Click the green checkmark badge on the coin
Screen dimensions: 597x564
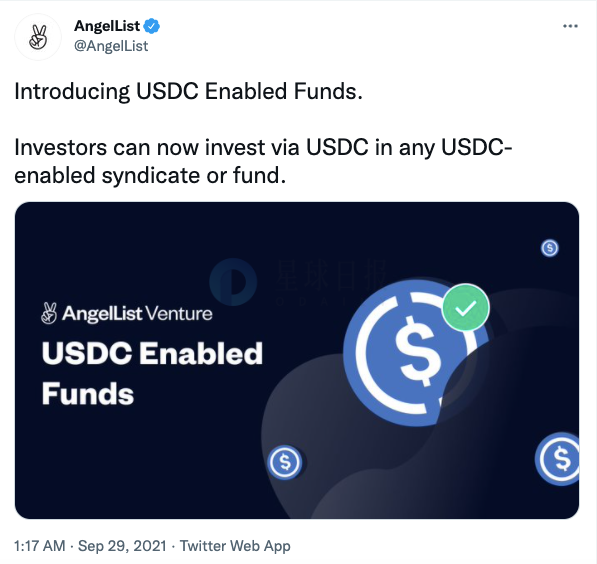pyautogui.click(x=465, y=307)
